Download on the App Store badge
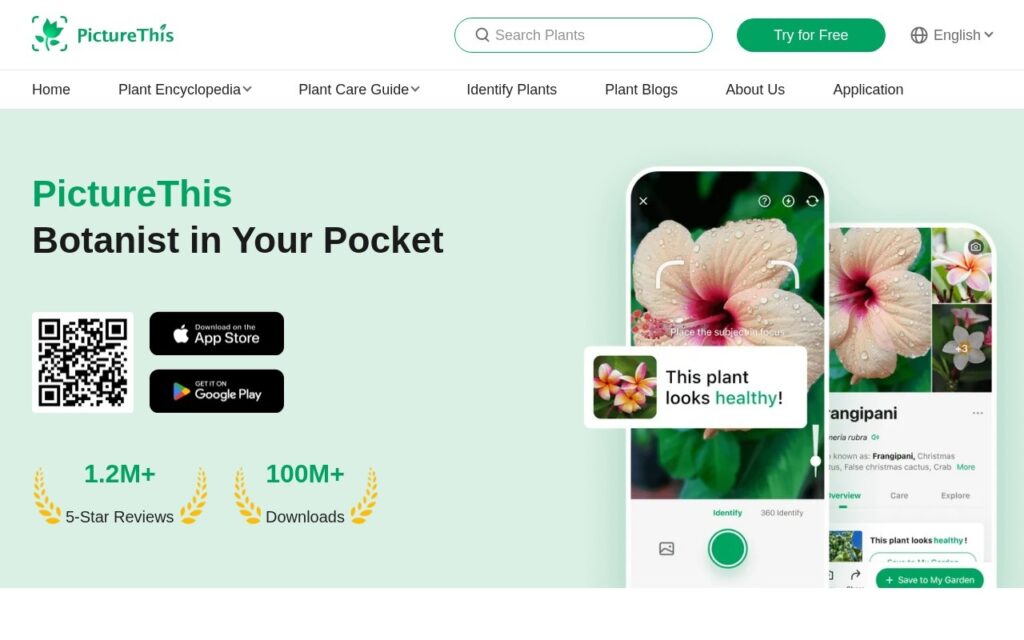Image resolution: width=1024 pixels, height=640 pixels. 217,334
